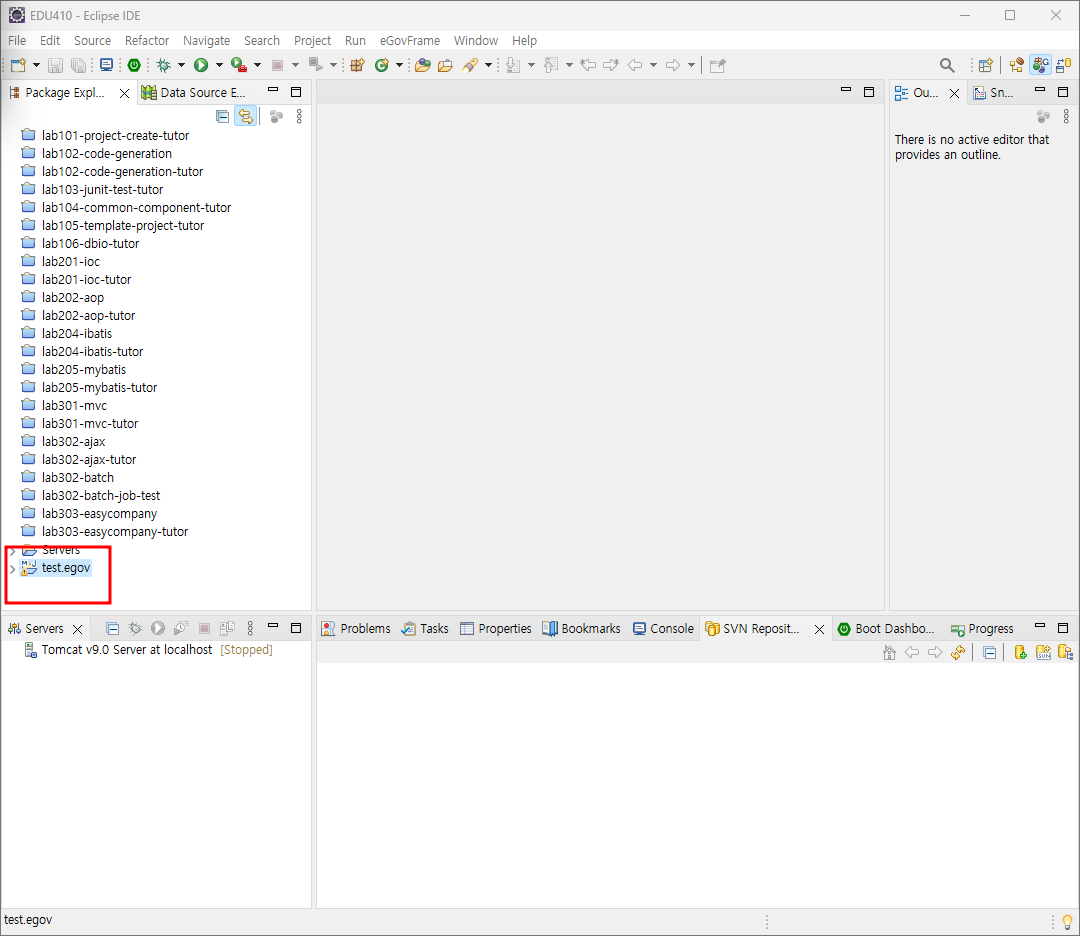Select the test.egov project
This screenshot has height=936, width=1080.
[x=56, y=568]
